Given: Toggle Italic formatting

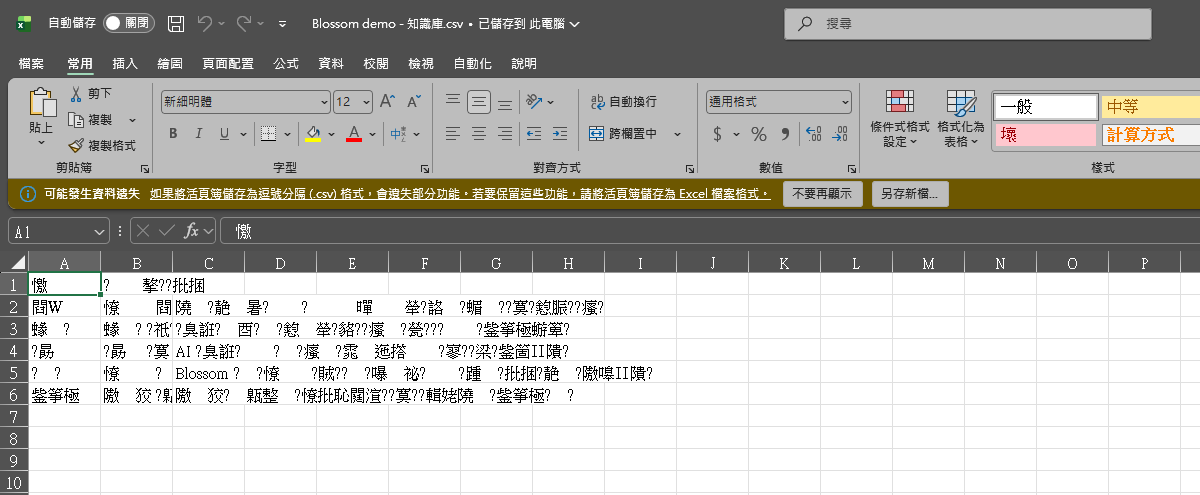Looking at the screenshot, I should [198, 134].
